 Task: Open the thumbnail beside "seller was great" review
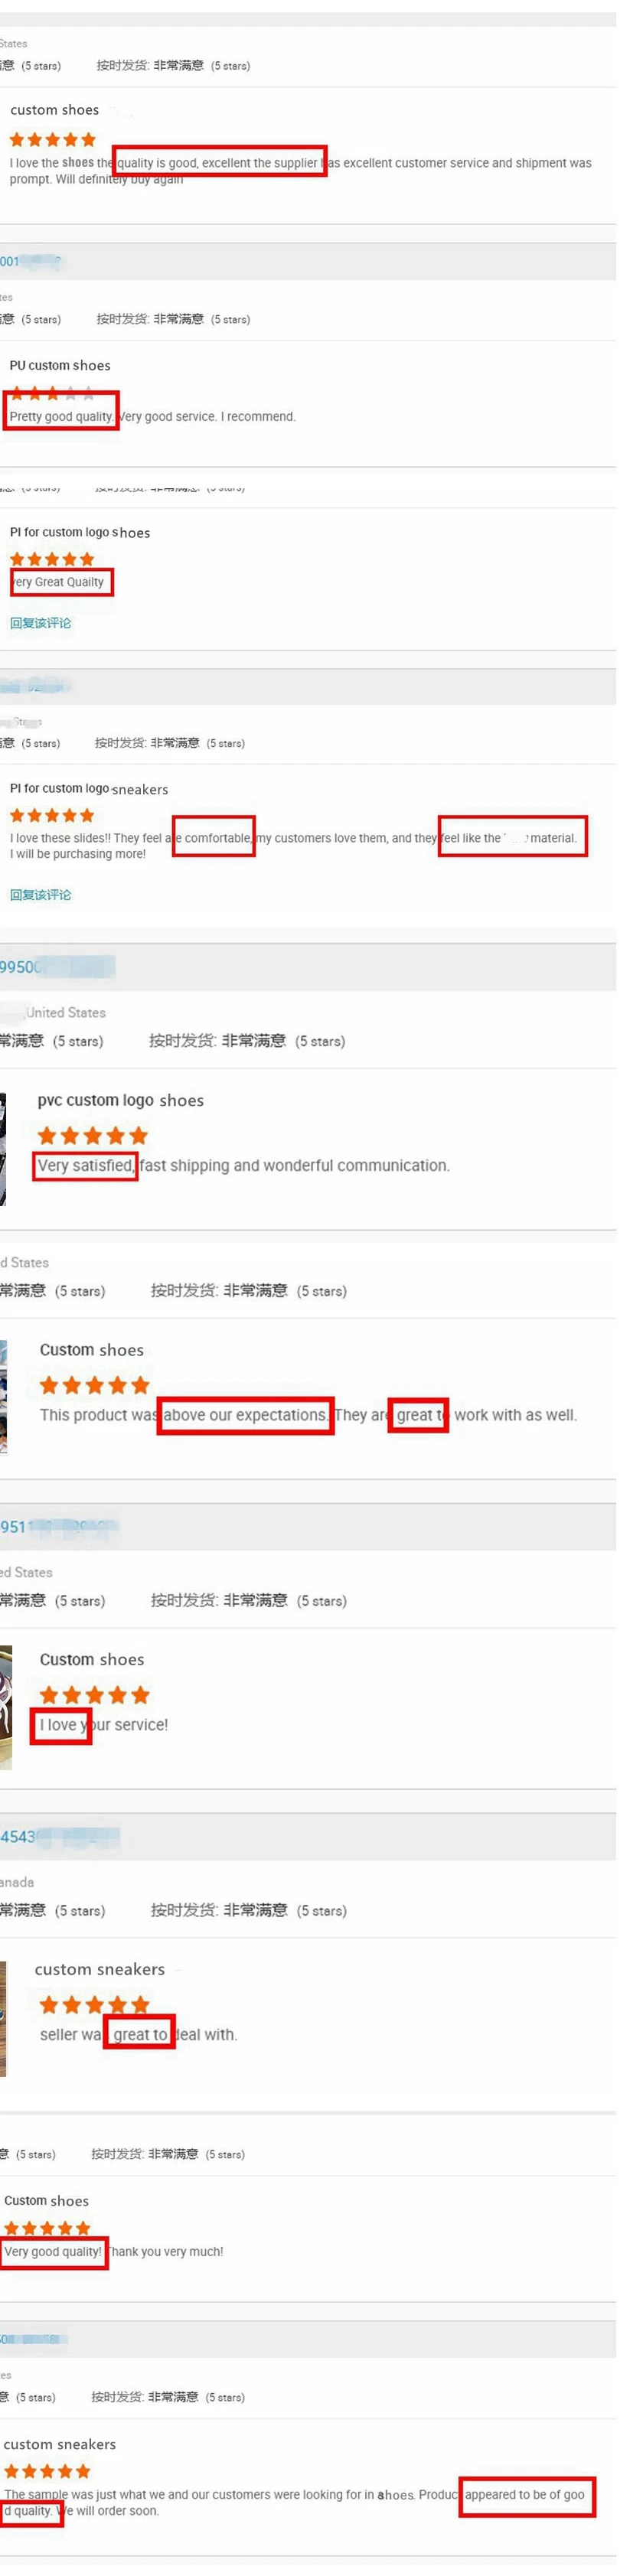coord(3,2019)
